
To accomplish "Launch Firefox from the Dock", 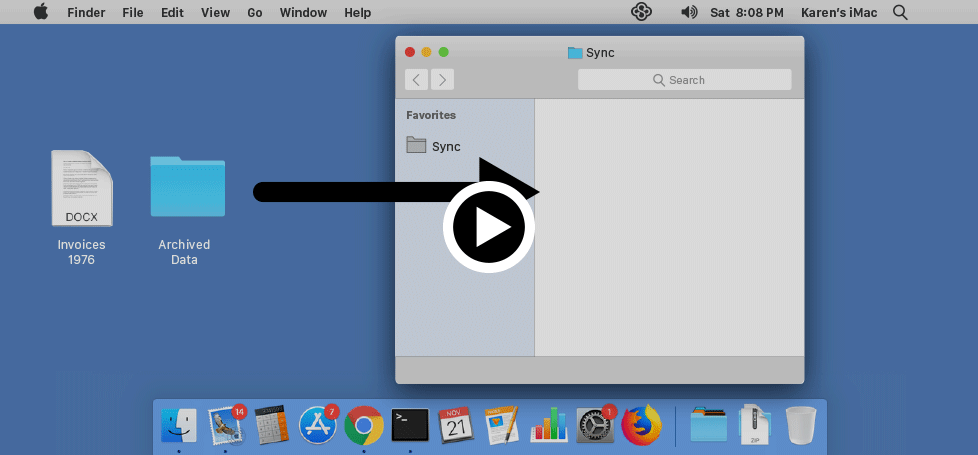I will point(641,425).
